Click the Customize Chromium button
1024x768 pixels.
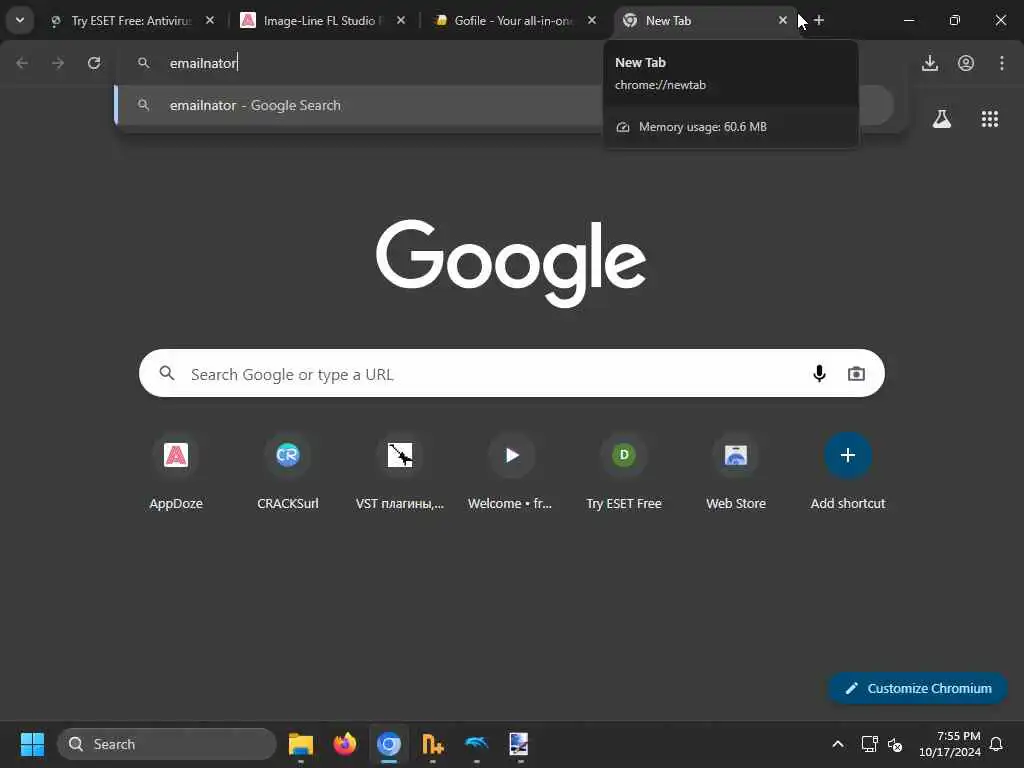(918, 688)
